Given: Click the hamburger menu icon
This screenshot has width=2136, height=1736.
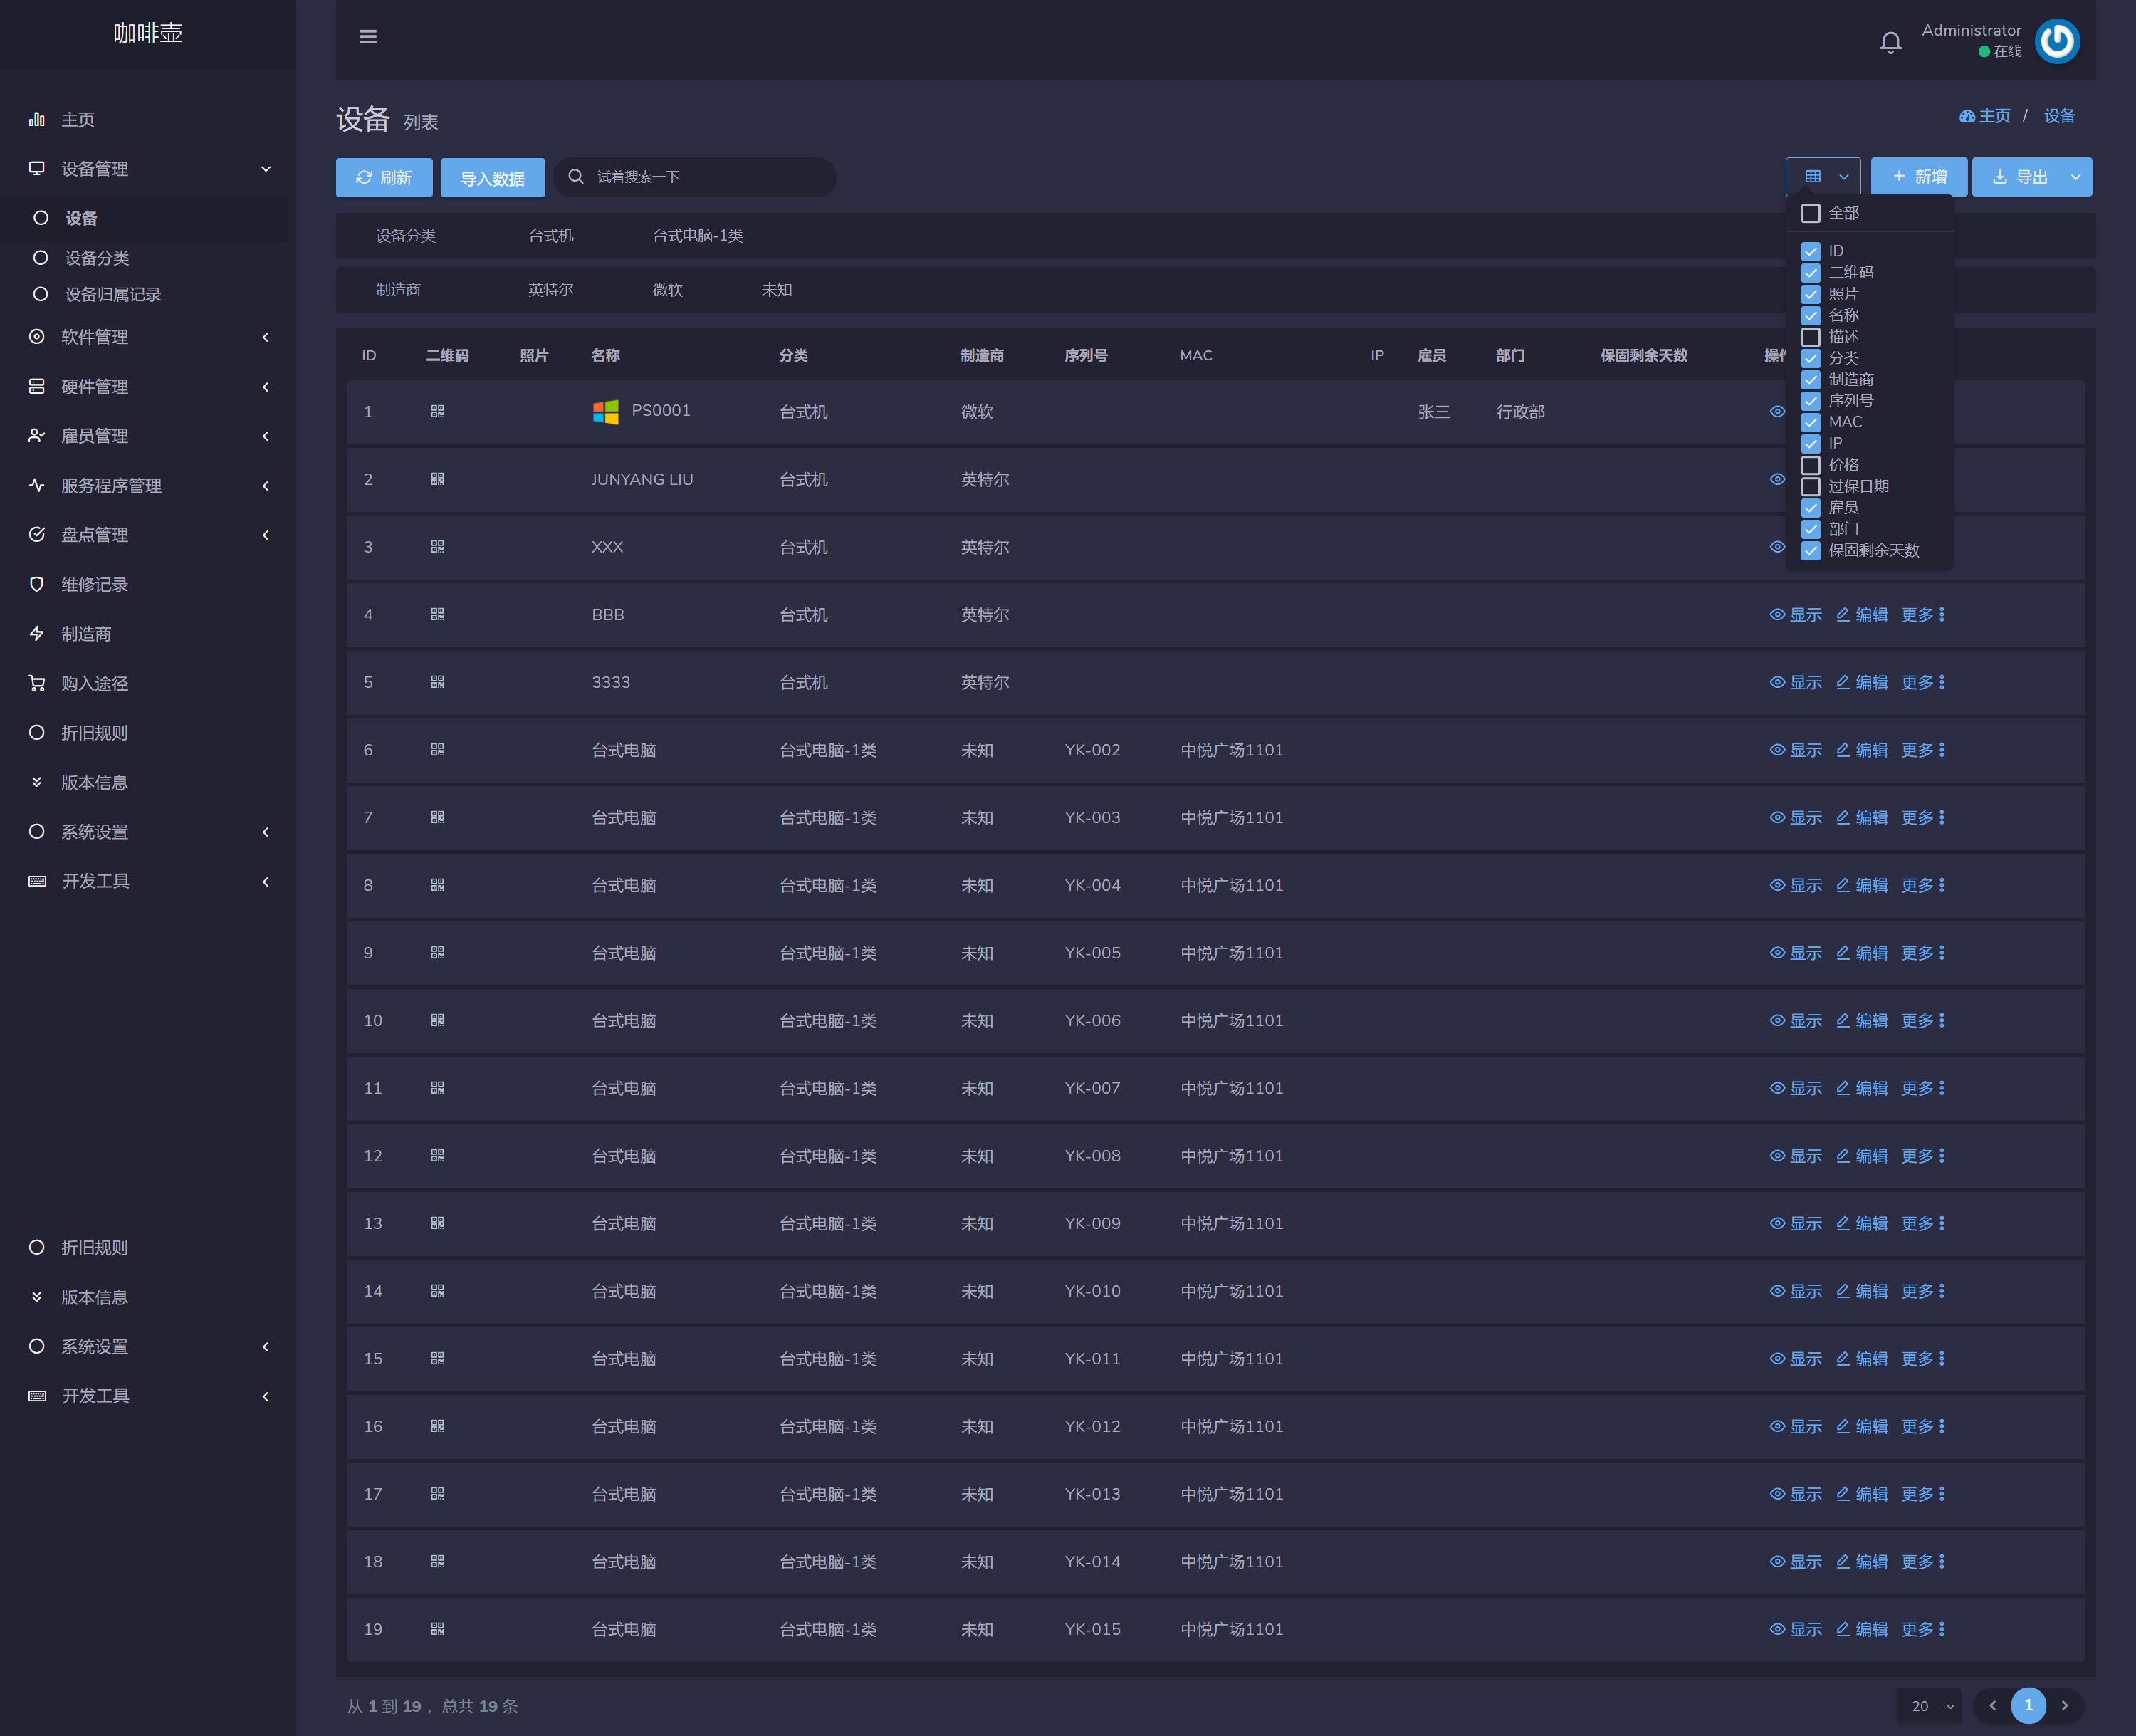Looking at the screenshot, I should click(x=368, y=37).
